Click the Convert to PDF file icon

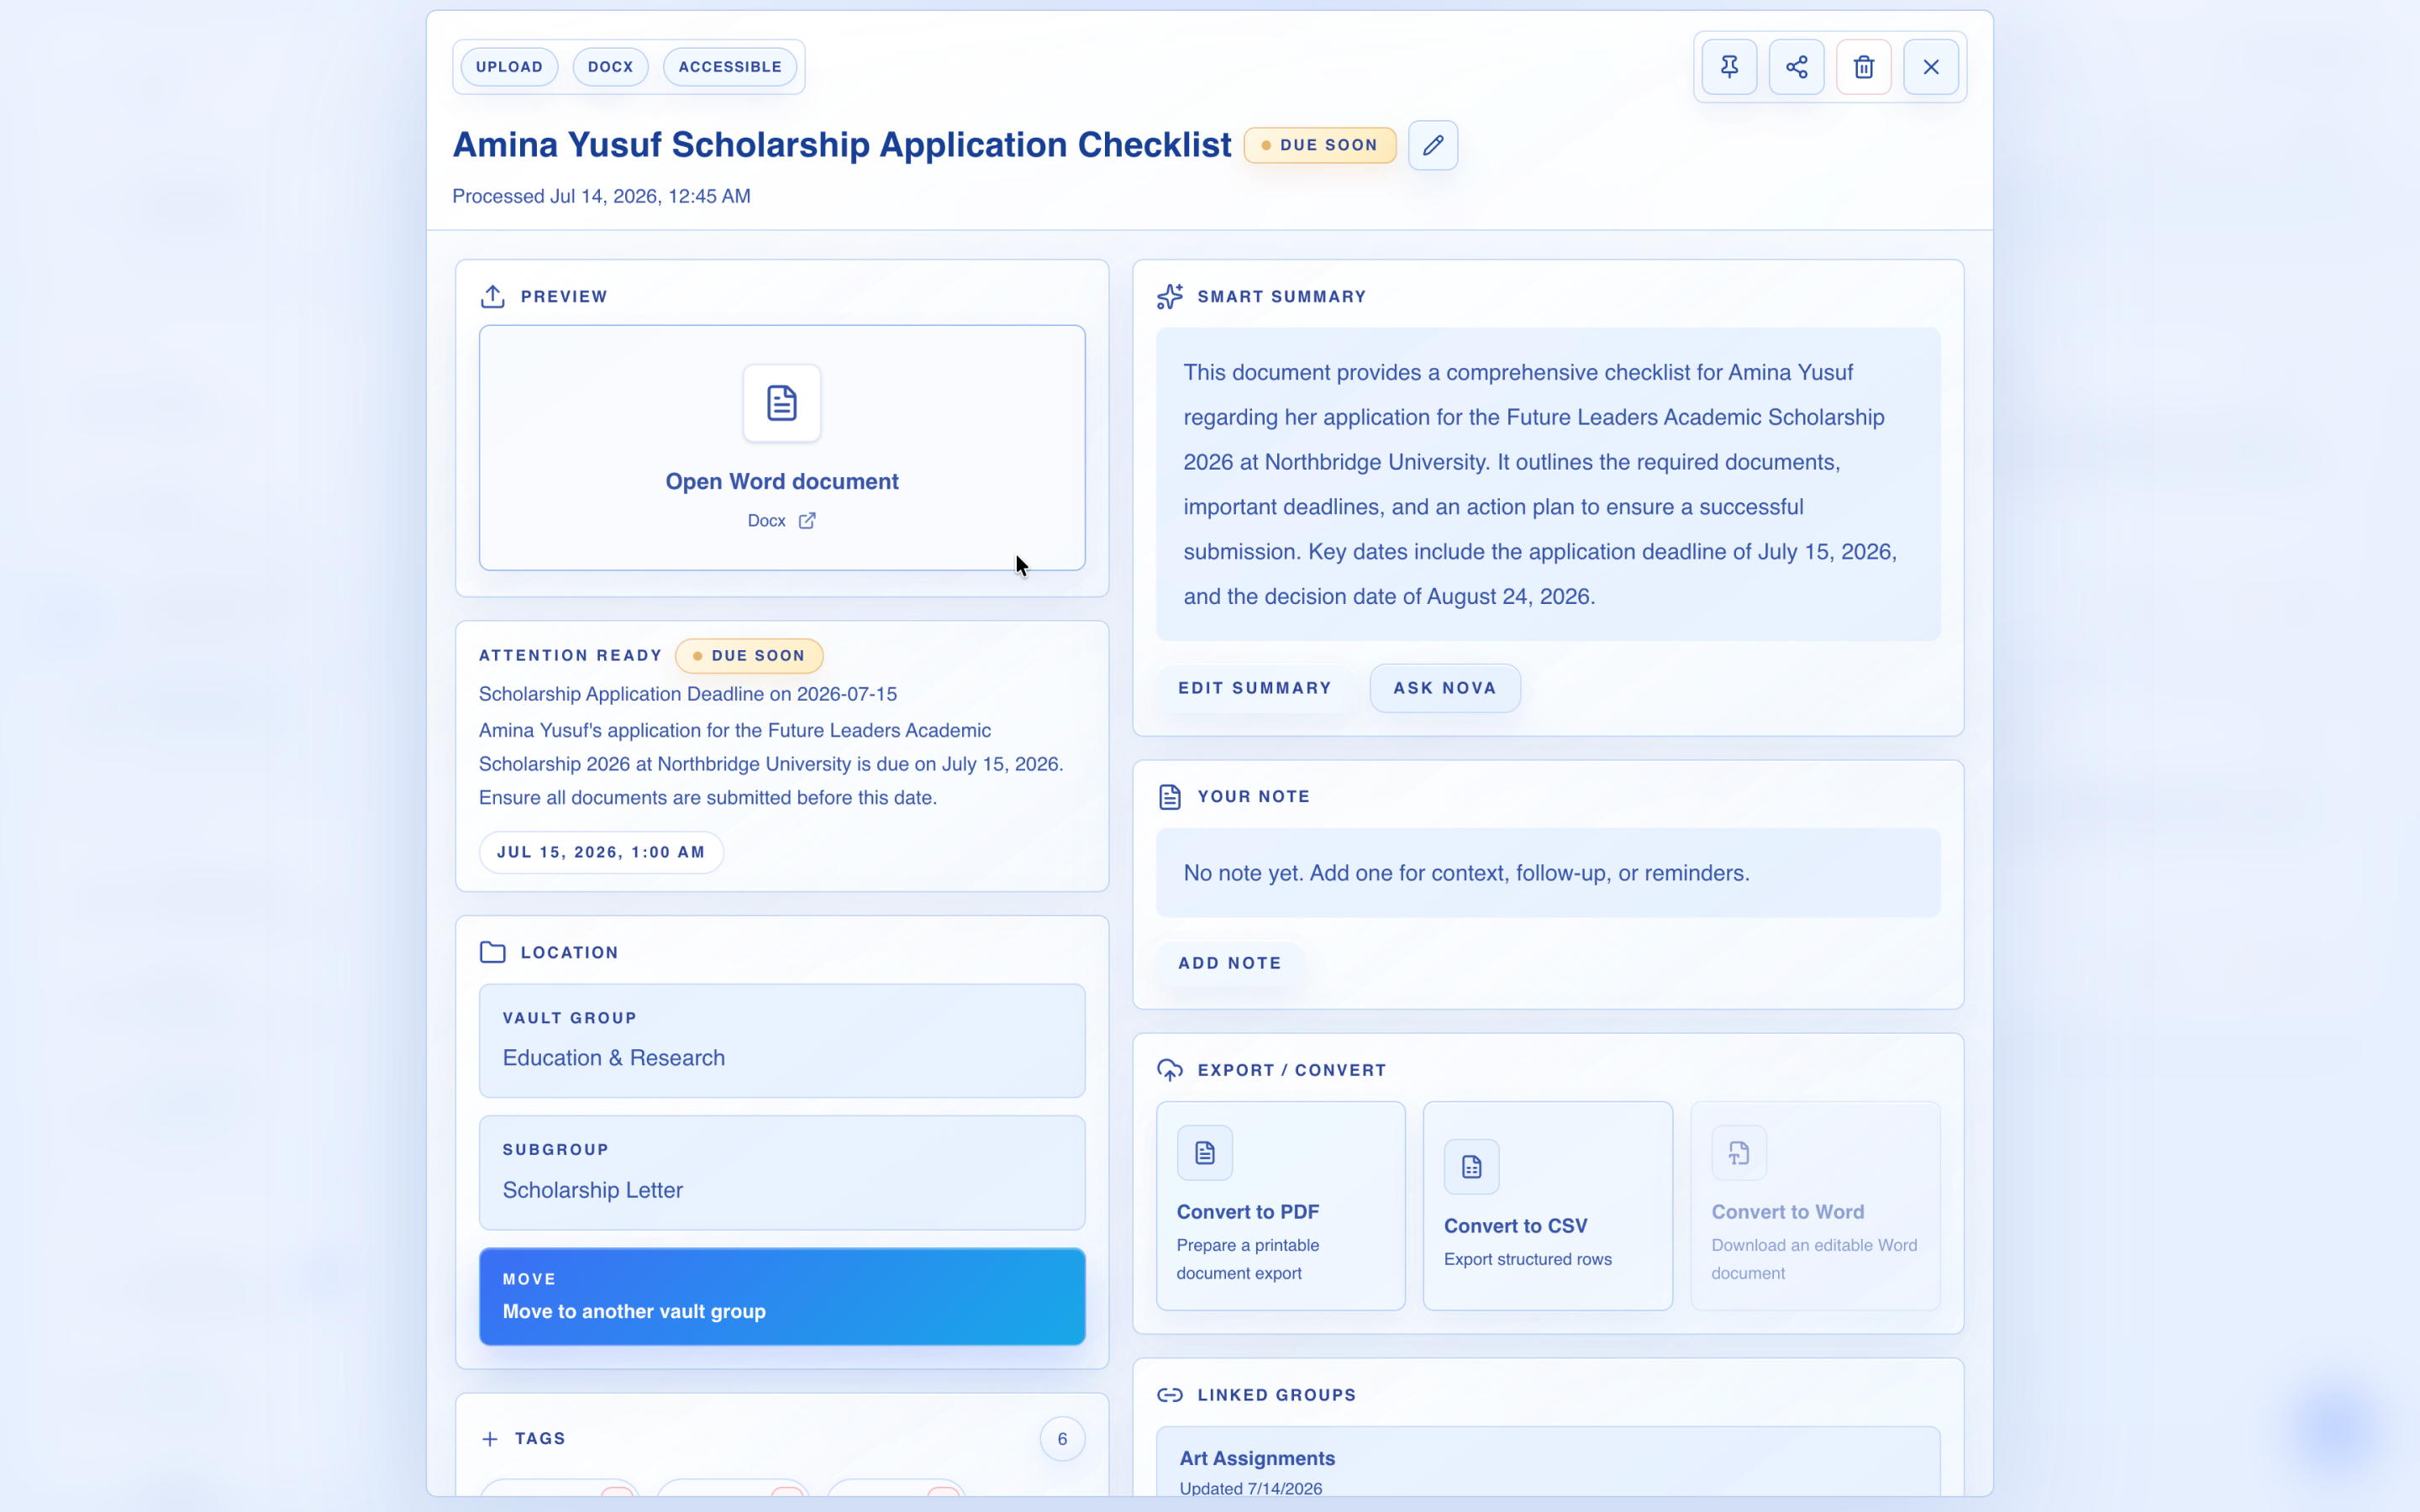1204,1153
